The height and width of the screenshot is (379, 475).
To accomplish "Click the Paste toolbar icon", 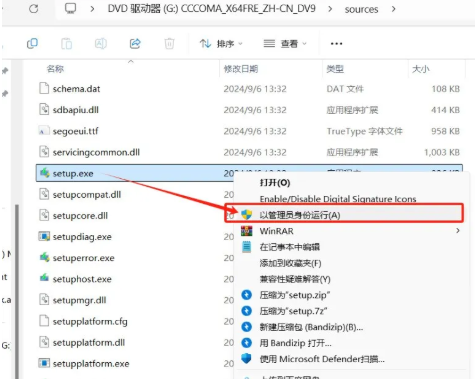I will [x=67, y=43].
